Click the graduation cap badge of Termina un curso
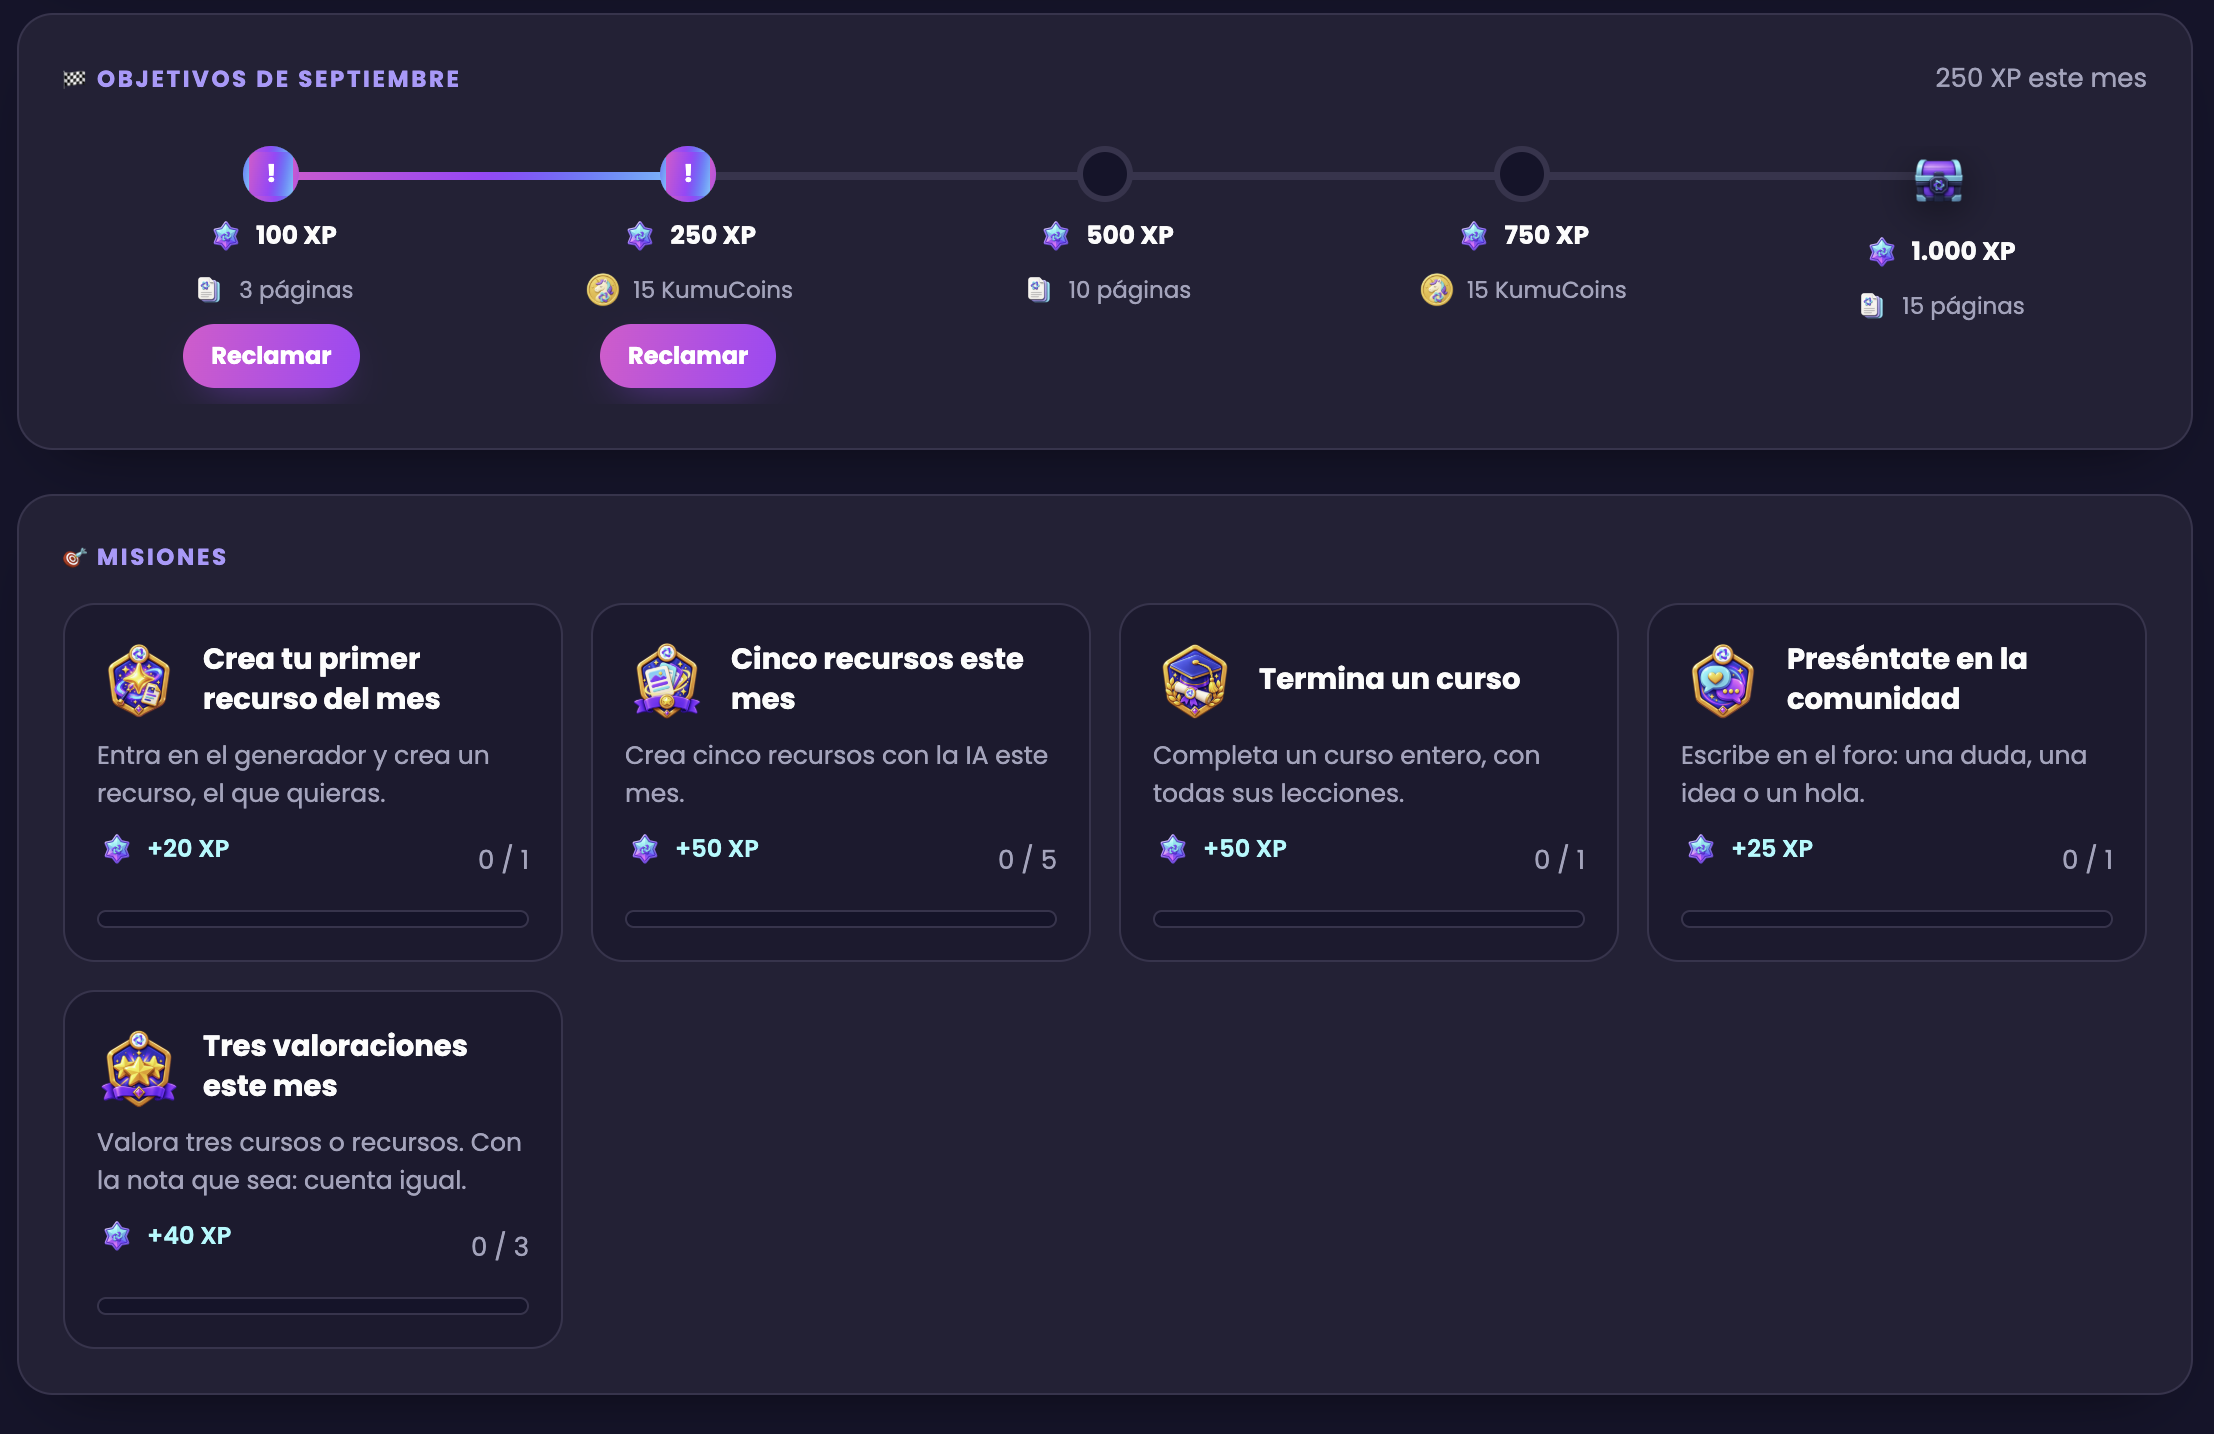This screenshot has height=1434, width=2214. pyautogui.click(x=1195, y=680)
